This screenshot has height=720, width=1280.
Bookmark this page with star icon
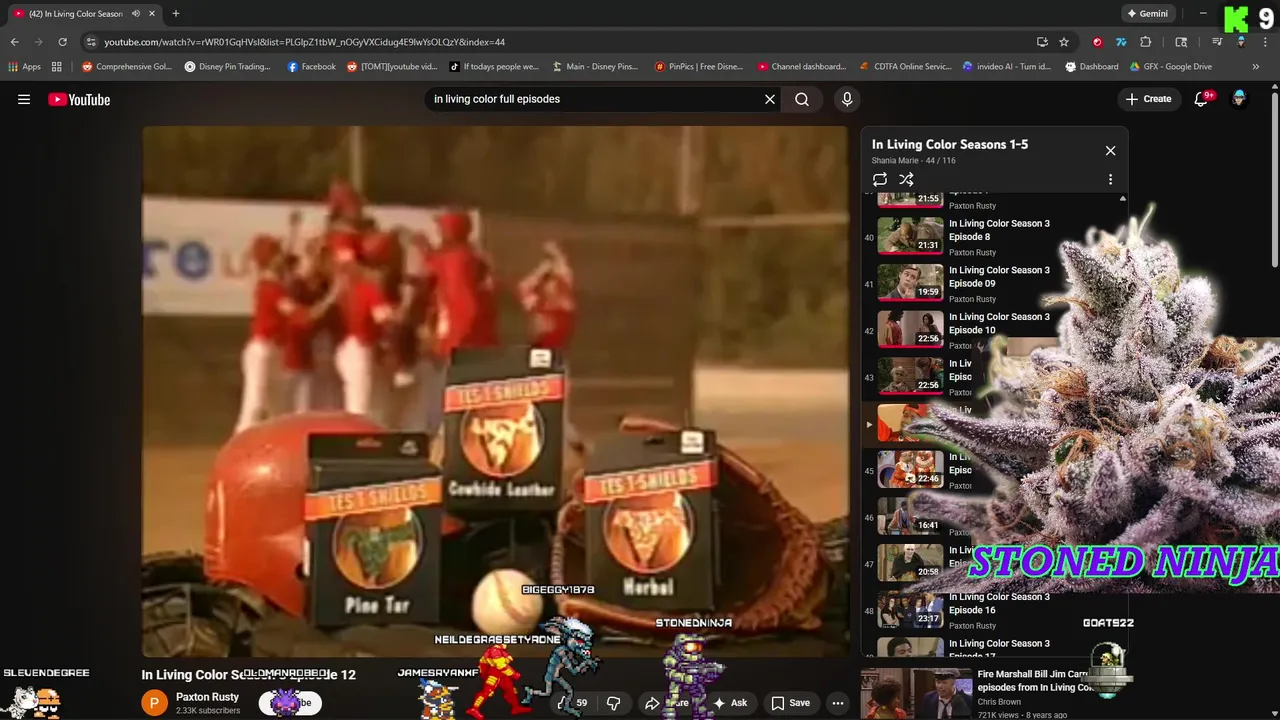[x=1064, y=42]
